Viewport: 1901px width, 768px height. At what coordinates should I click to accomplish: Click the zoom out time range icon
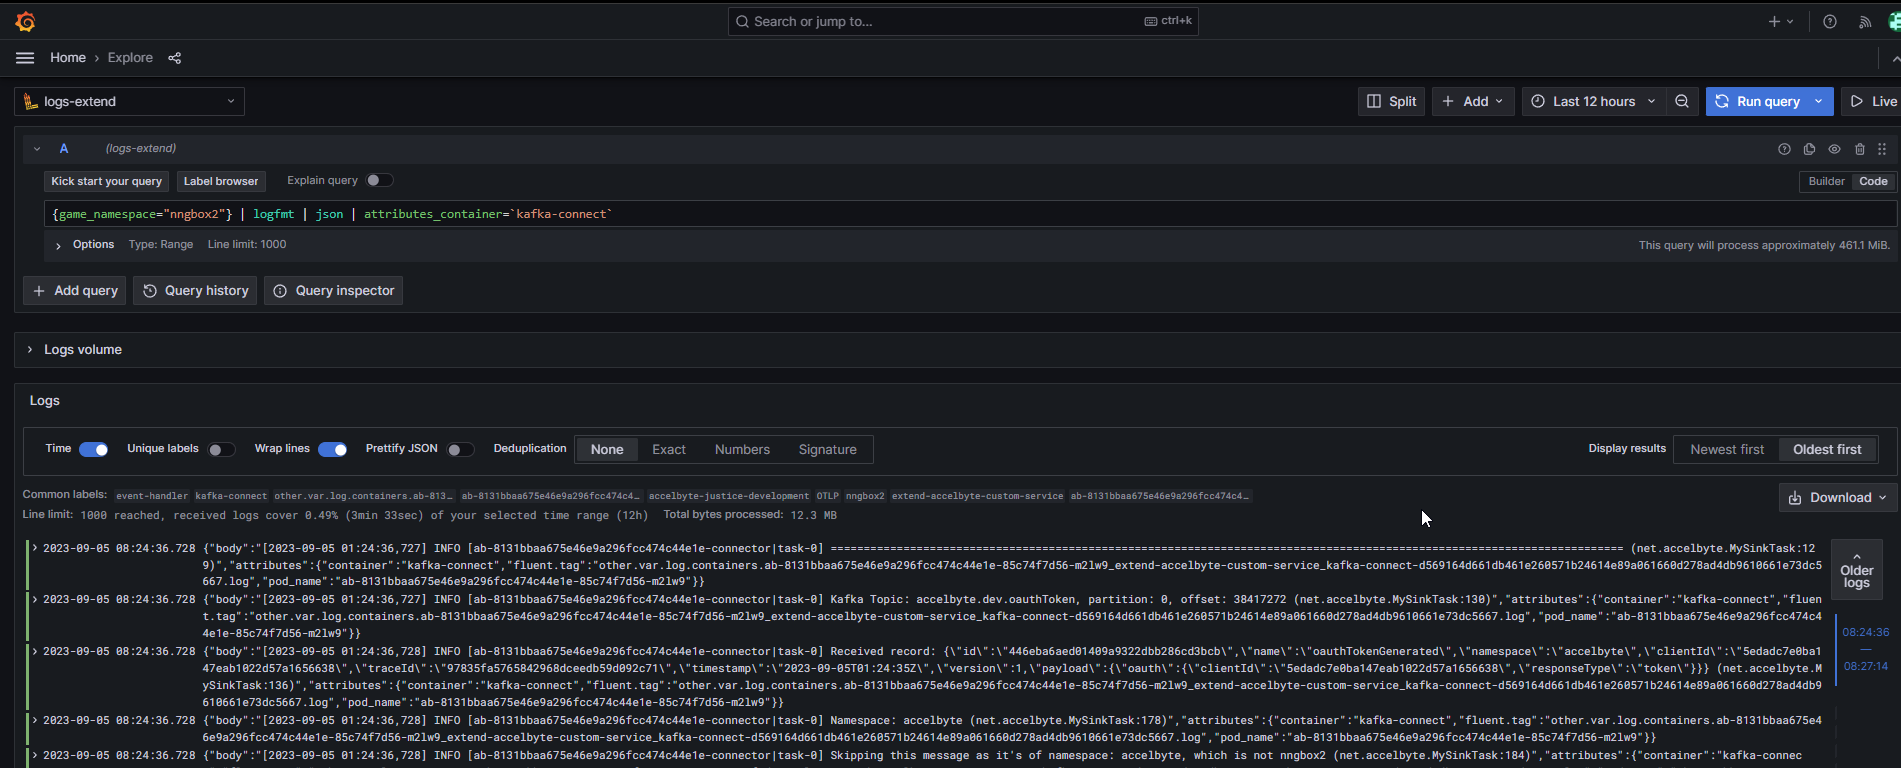1682,101
